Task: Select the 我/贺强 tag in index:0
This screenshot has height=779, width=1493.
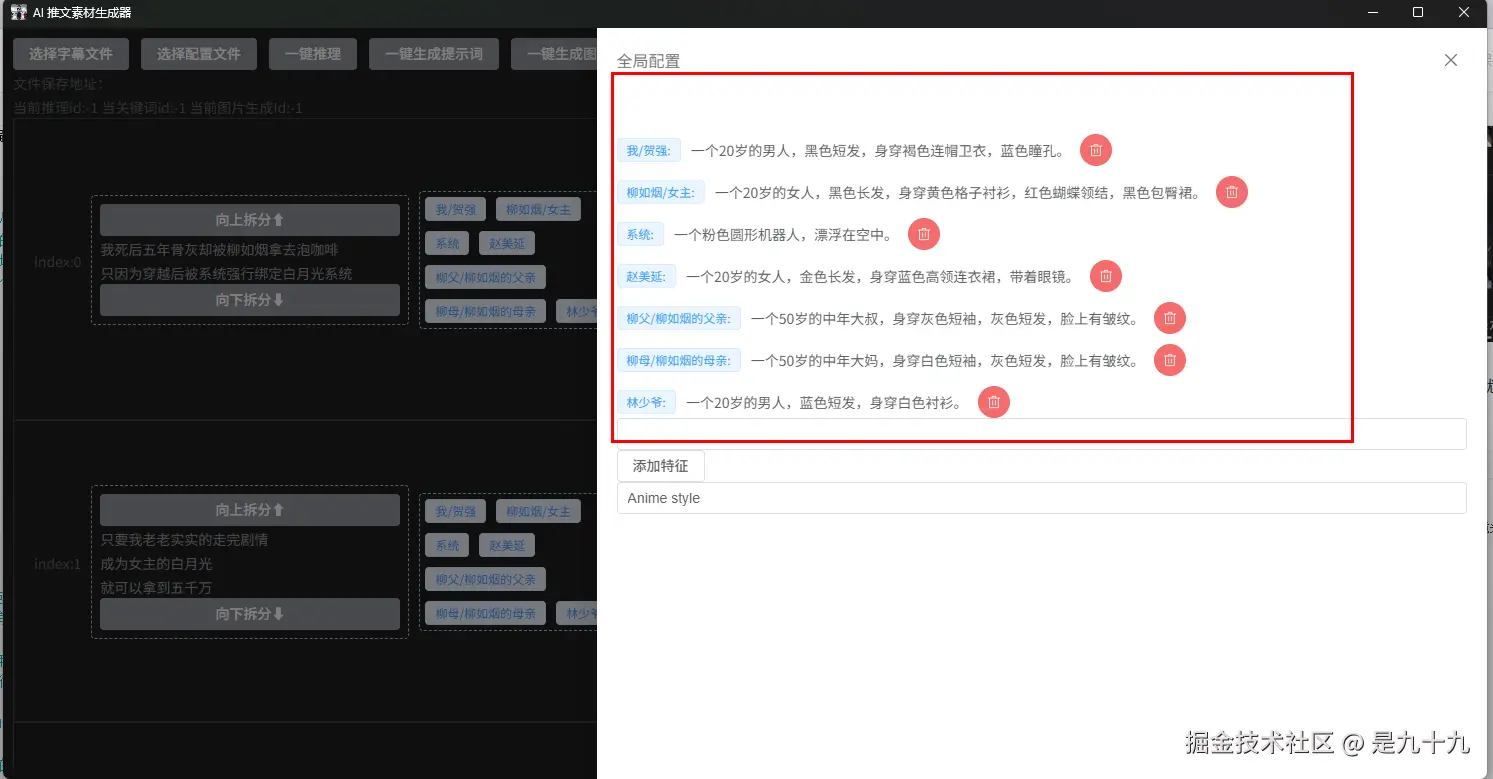Action: click(456, 209)
